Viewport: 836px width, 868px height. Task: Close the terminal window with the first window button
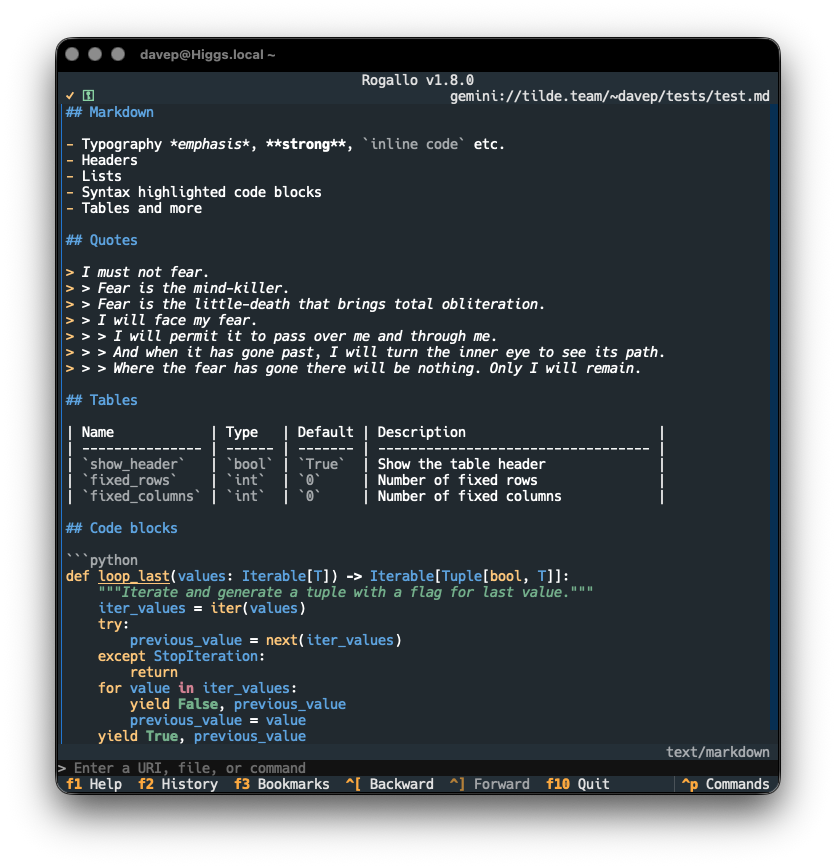[x=72, y=54]
